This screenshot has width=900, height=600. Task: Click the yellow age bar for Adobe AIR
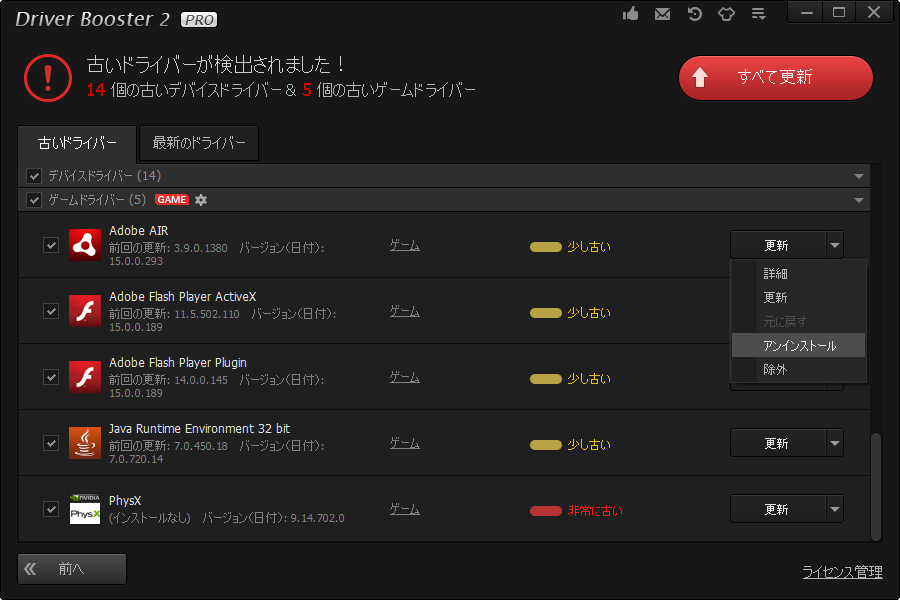click(x=545, y=247)
